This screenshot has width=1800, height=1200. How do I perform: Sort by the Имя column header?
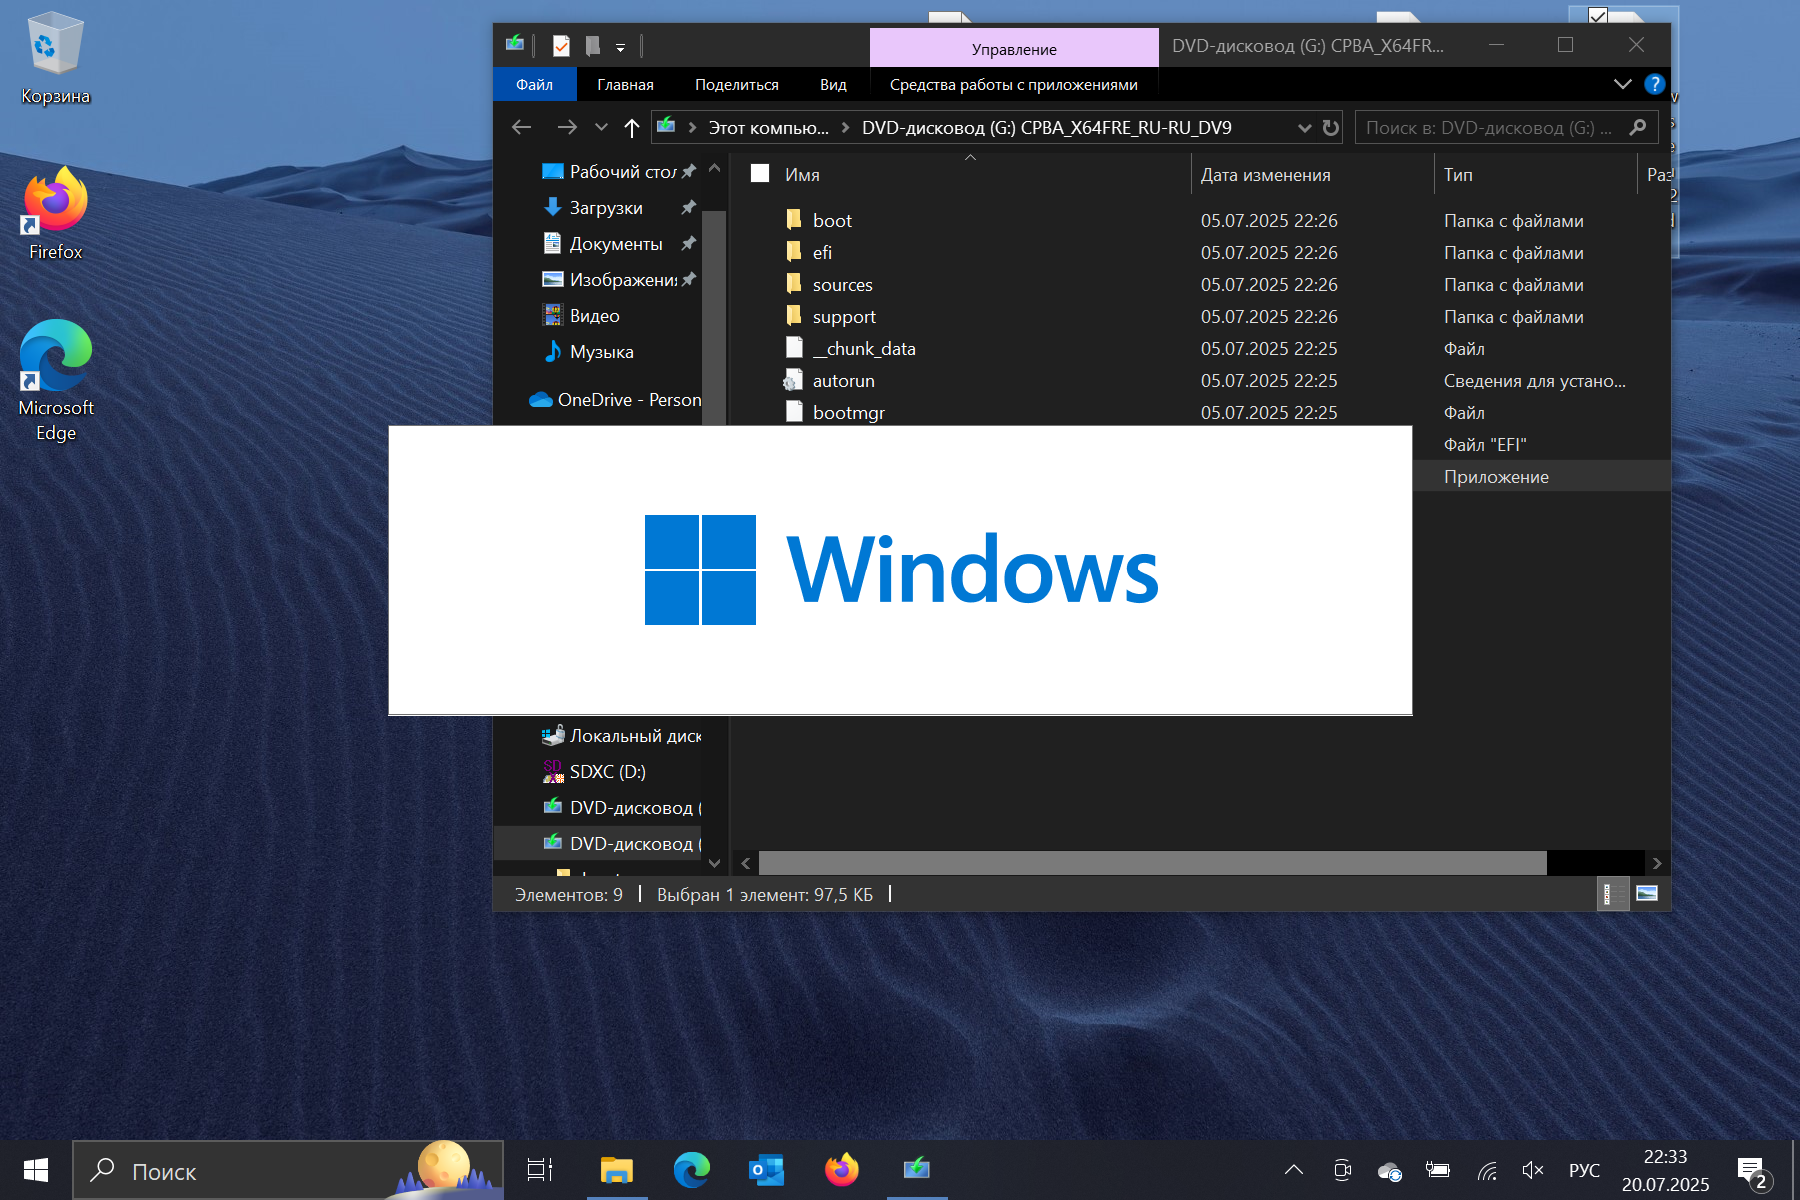coord(802,175)
